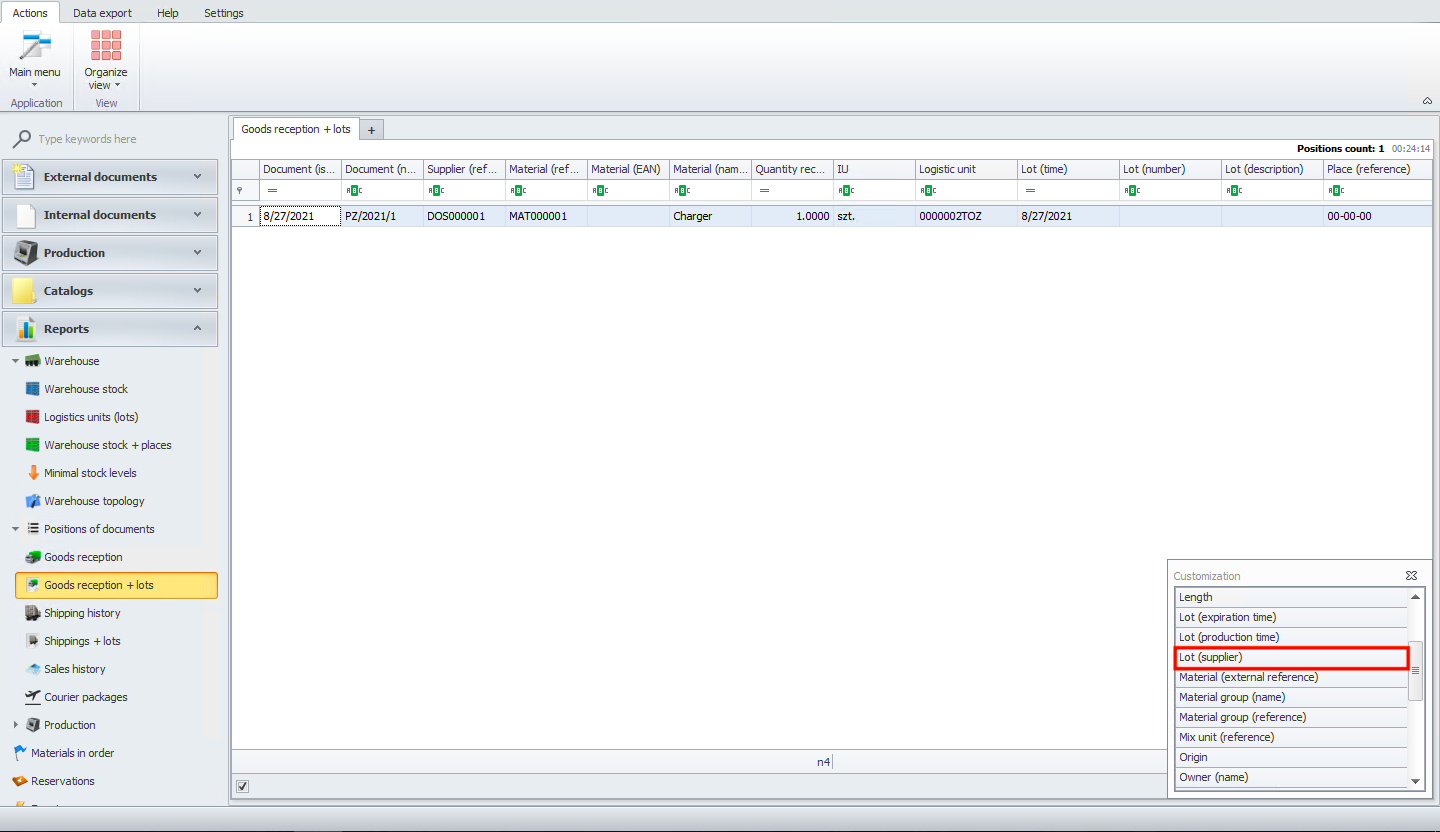Expand the Internal documents section
The image size is (1440, 832).
click(x=110, y=215)
